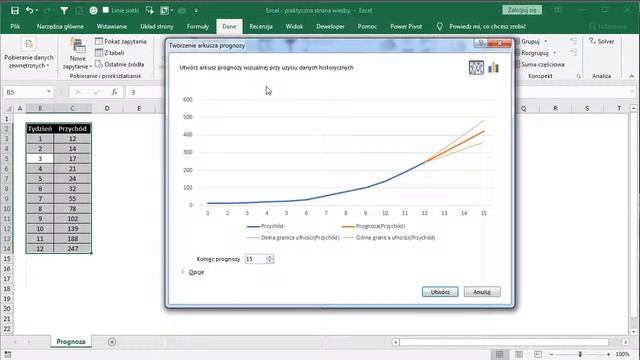Click the macro recording status bar icon
The height and width of the screenshot is (360, 640).
coord(8,354)
